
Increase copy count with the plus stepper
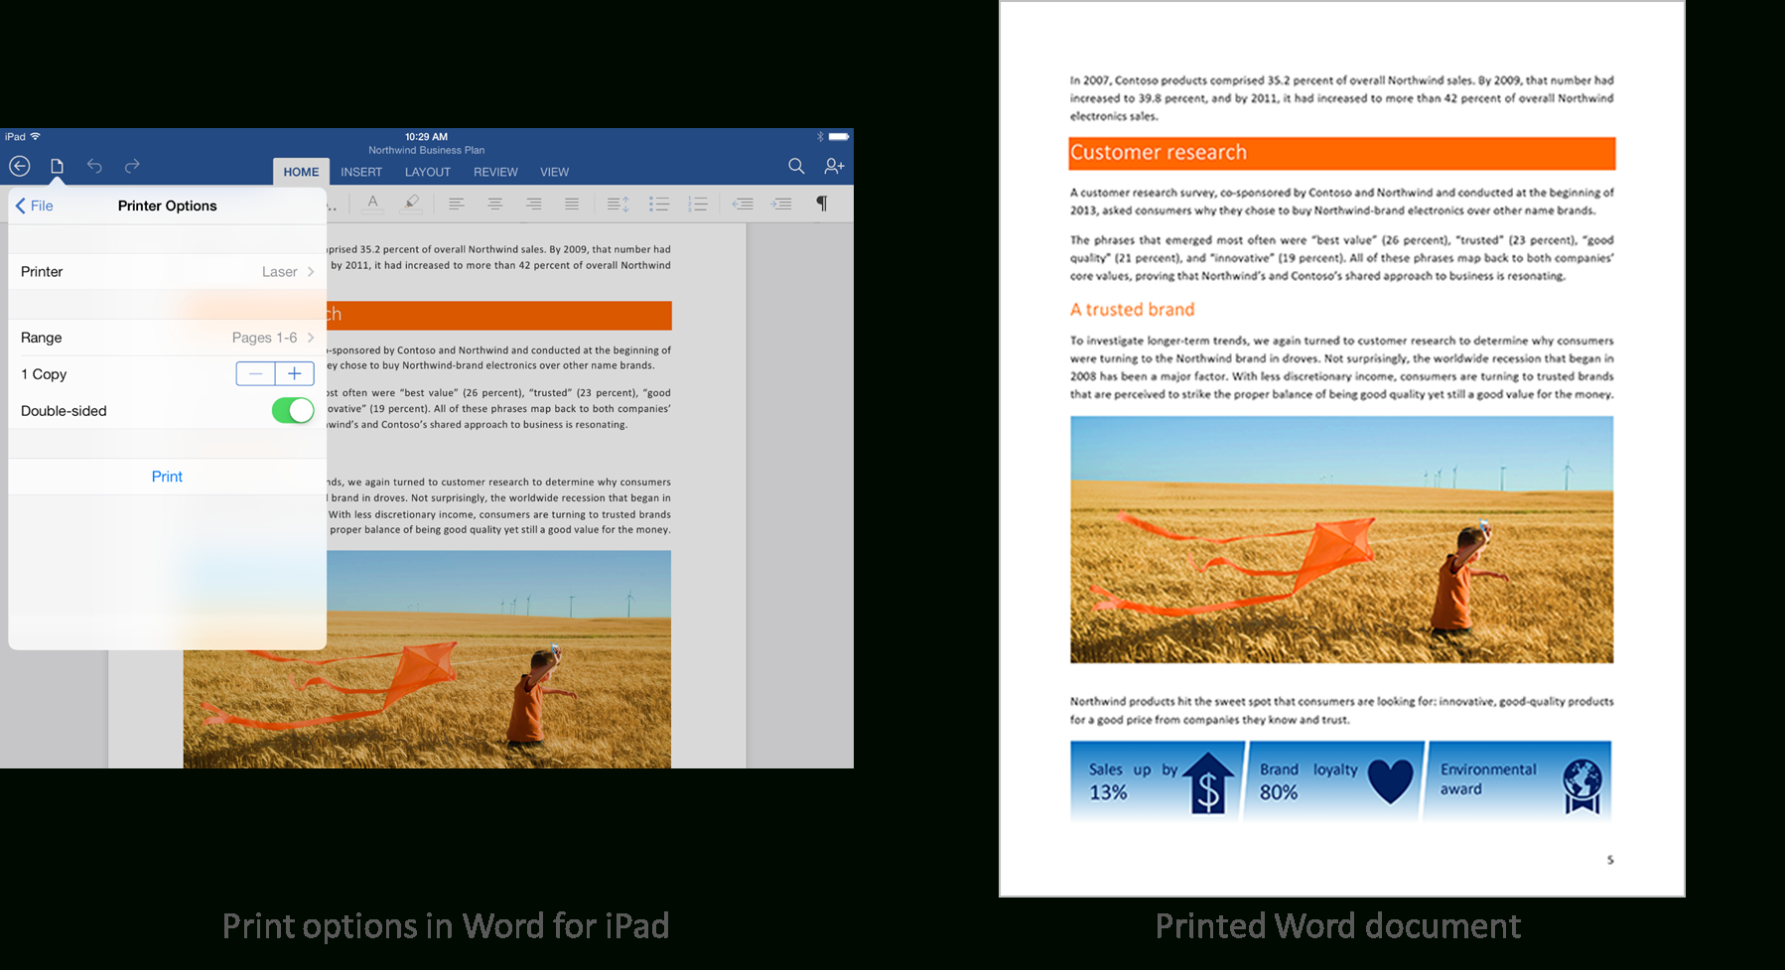[x=295, y=373]
